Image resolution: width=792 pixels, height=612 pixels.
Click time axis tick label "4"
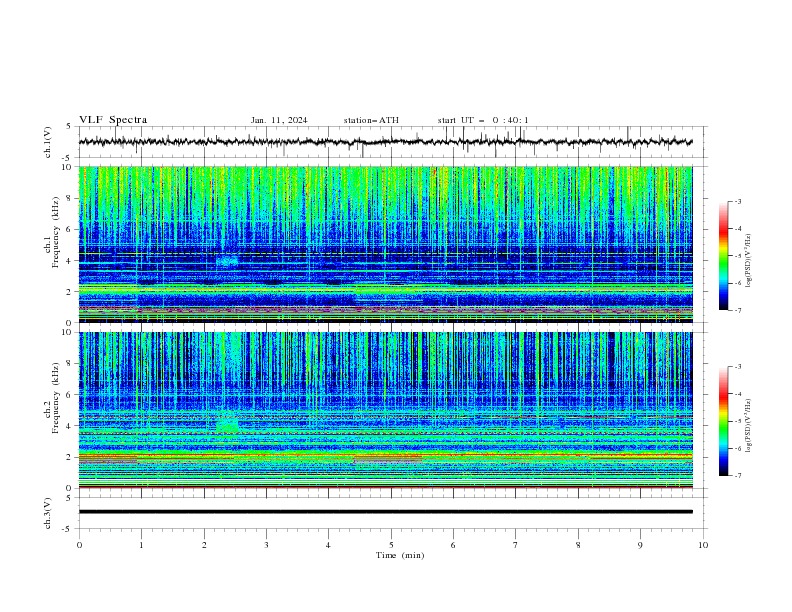click(329, 545)
